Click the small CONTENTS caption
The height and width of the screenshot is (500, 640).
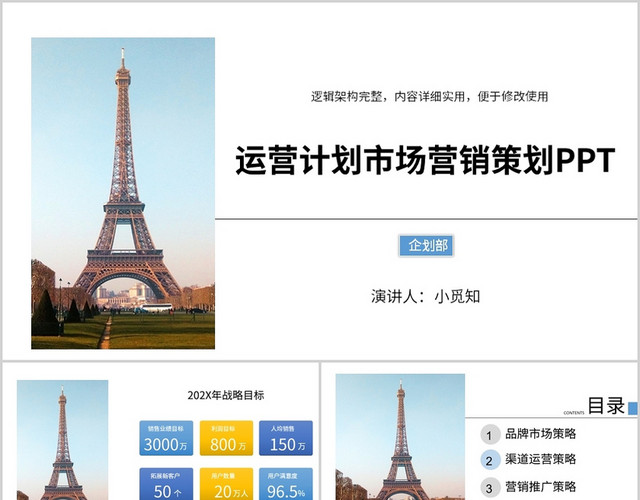[573, 413]
